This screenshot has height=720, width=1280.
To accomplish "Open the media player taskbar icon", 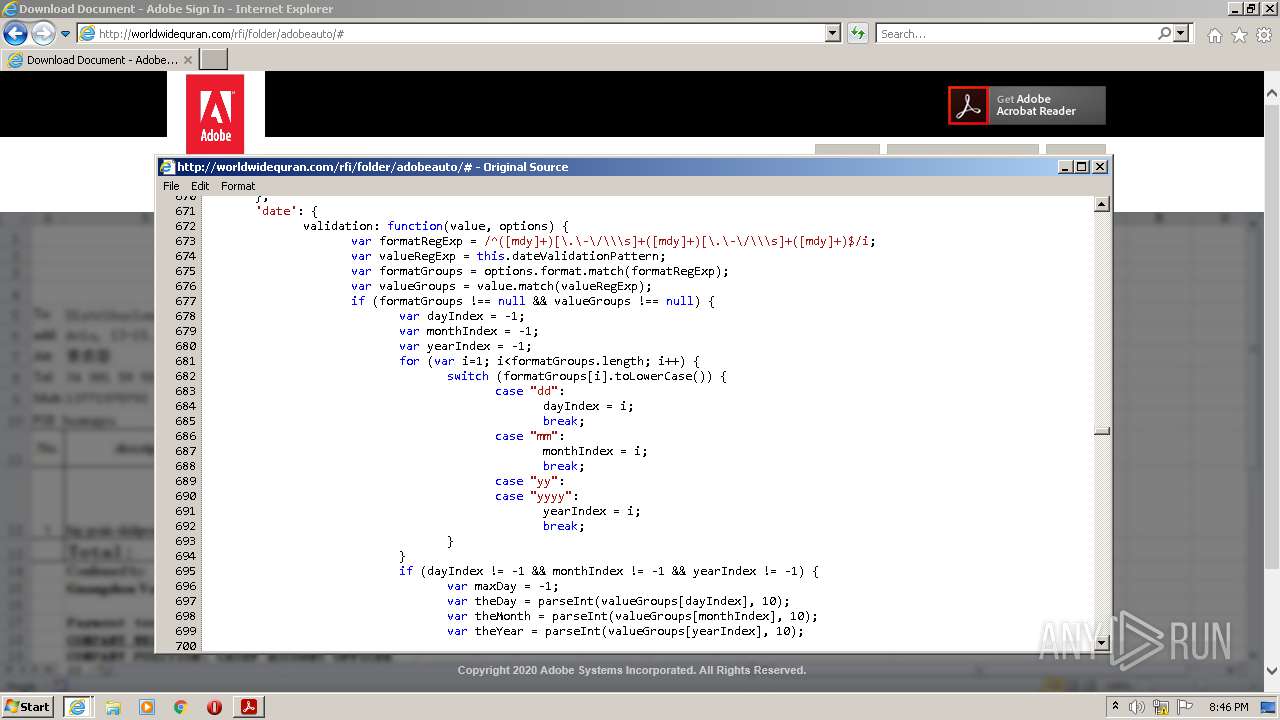I will pos(147,707).
